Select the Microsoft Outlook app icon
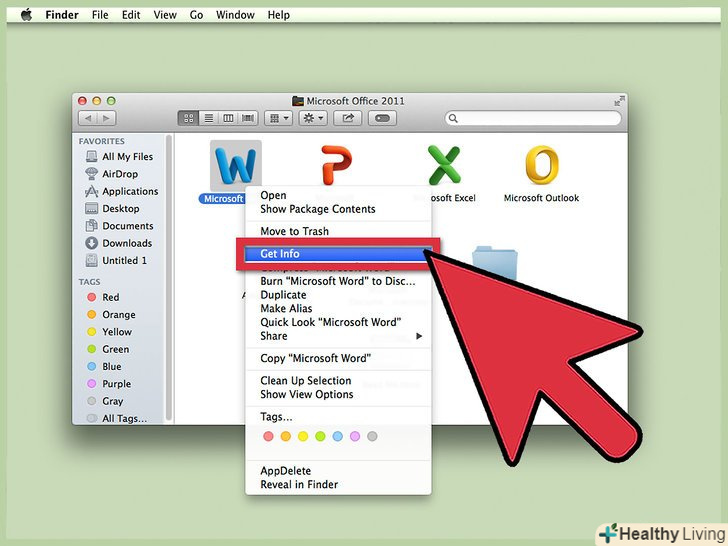 click(x=542, y=165)
